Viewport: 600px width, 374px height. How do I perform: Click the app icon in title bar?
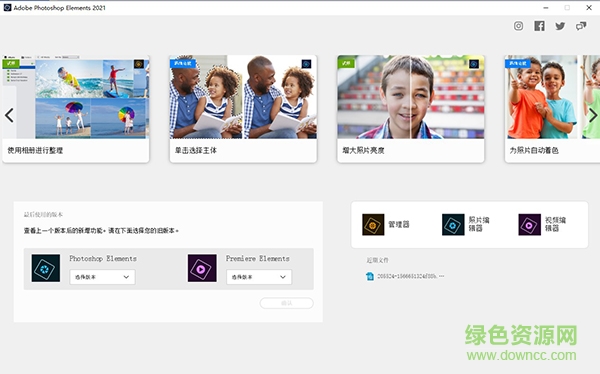[x=7, y=7]
